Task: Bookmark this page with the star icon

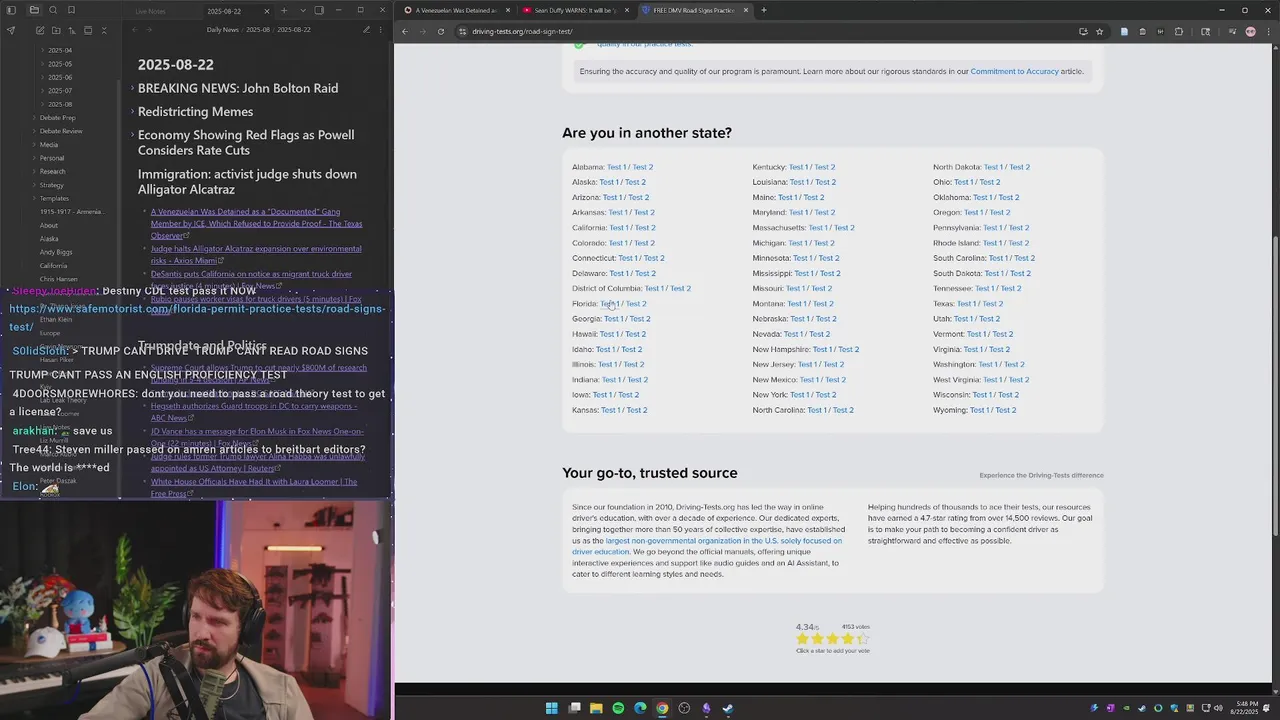Action: click(1099, 31)
